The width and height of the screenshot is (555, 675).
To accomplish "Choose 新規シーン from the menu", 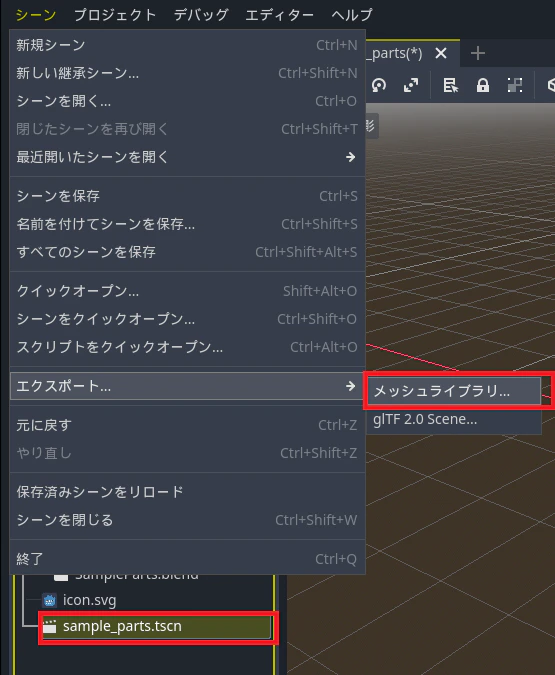I will pos(187,45).
